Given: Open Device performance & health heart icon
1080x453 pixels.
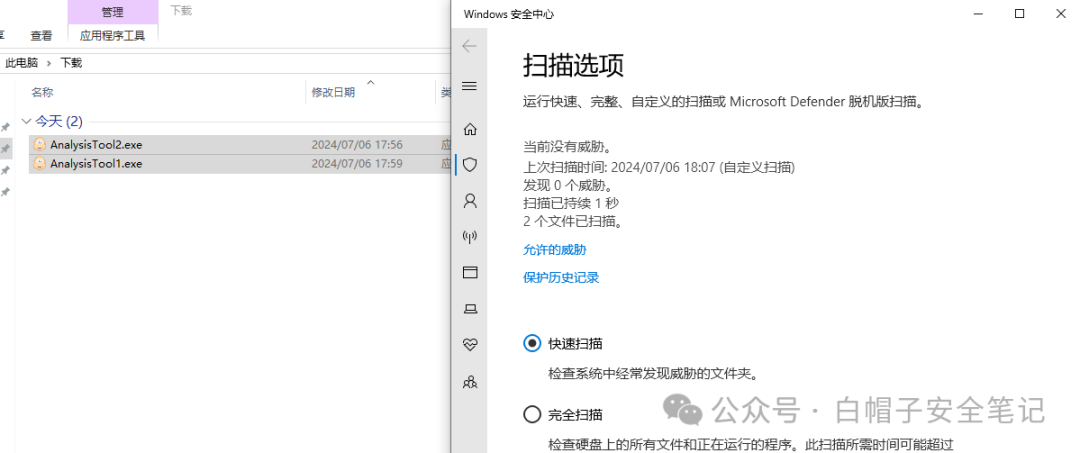Looking at the screenshot, I should click(x=470, y=345).
